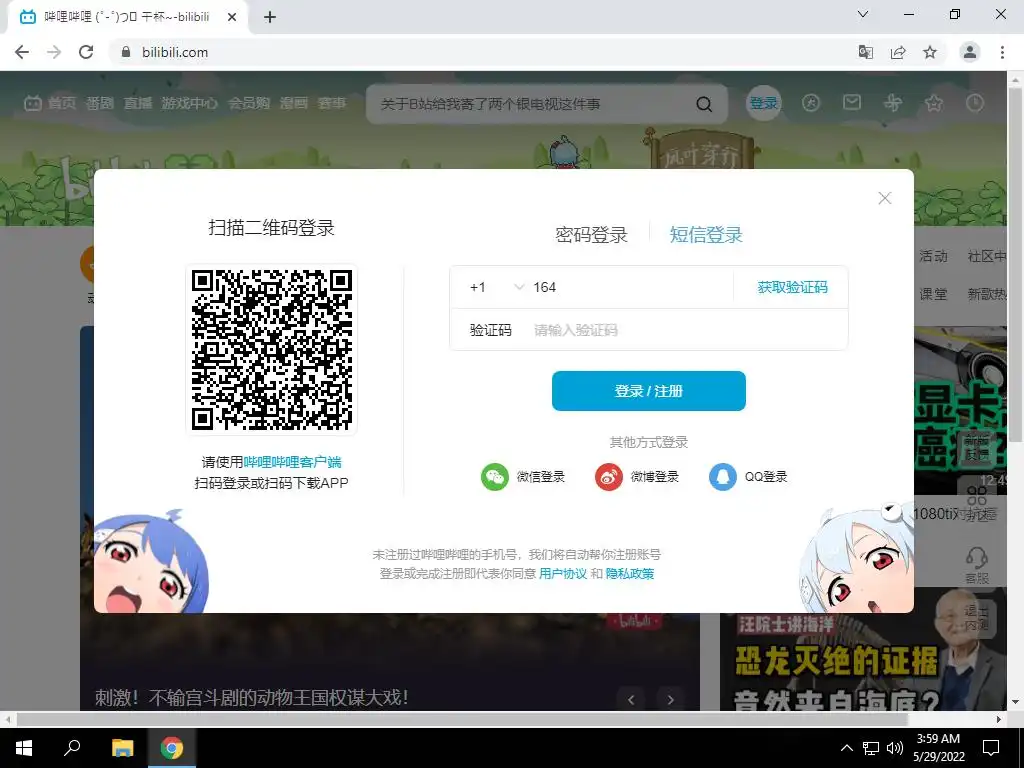Open Windows taskbar search
The width and height of the screenshot is (1024, 768).
[x=72, y=748]
